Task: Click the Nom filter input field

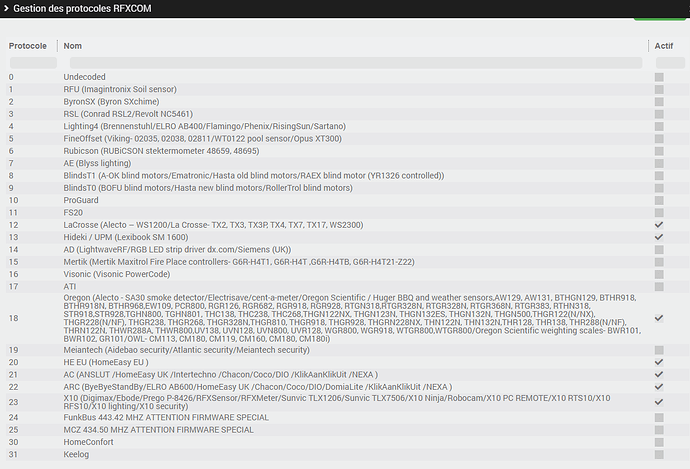Action: [350, 61]
